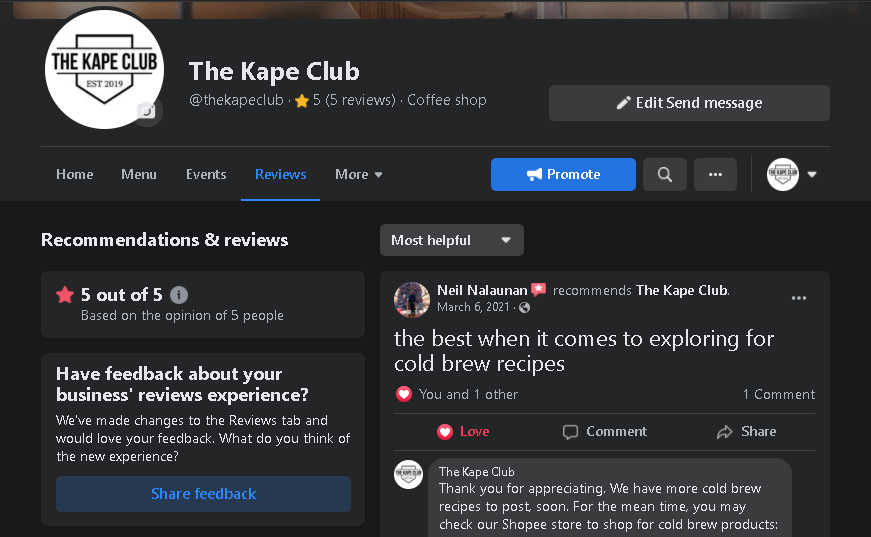871x537 pixels.
Task: Click The Kape Club page title
Action: [x=274, y=71]
